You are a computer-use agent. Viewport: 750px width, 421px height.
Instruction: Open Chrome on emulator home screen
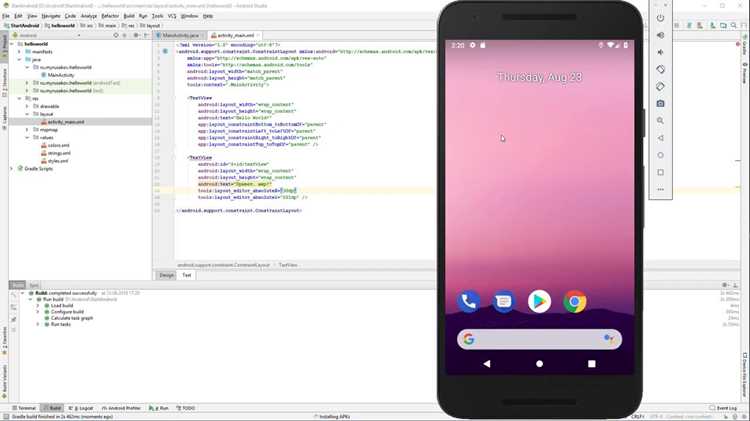click(574, 301)
